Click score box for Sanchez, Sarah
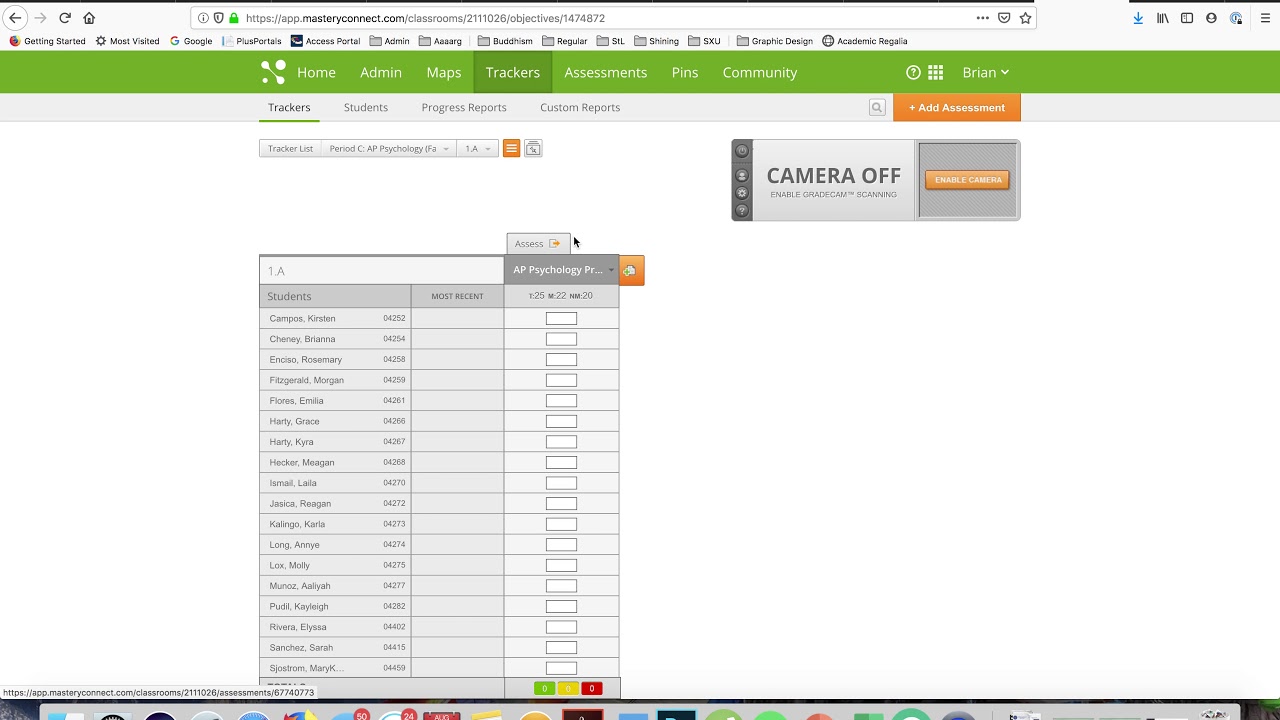1280x720 pixels. [561, 648]
